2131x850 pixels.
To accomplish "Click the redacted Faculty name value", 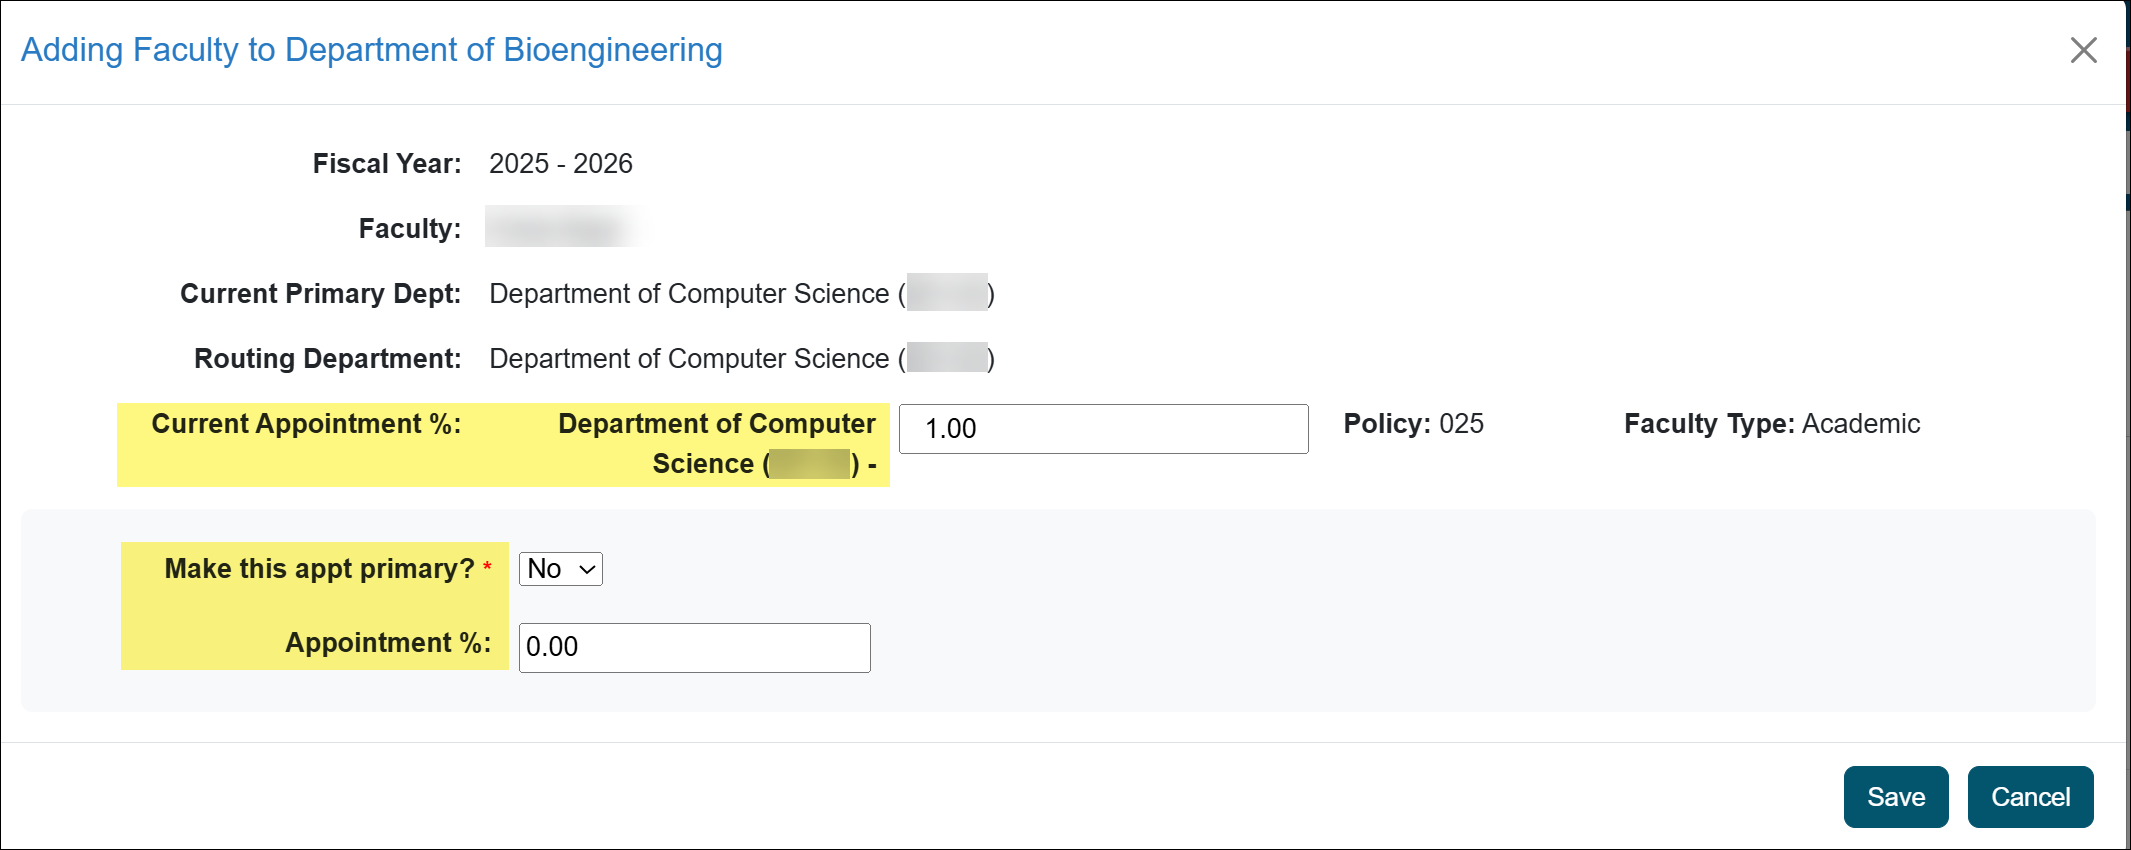I will point(565,227).
